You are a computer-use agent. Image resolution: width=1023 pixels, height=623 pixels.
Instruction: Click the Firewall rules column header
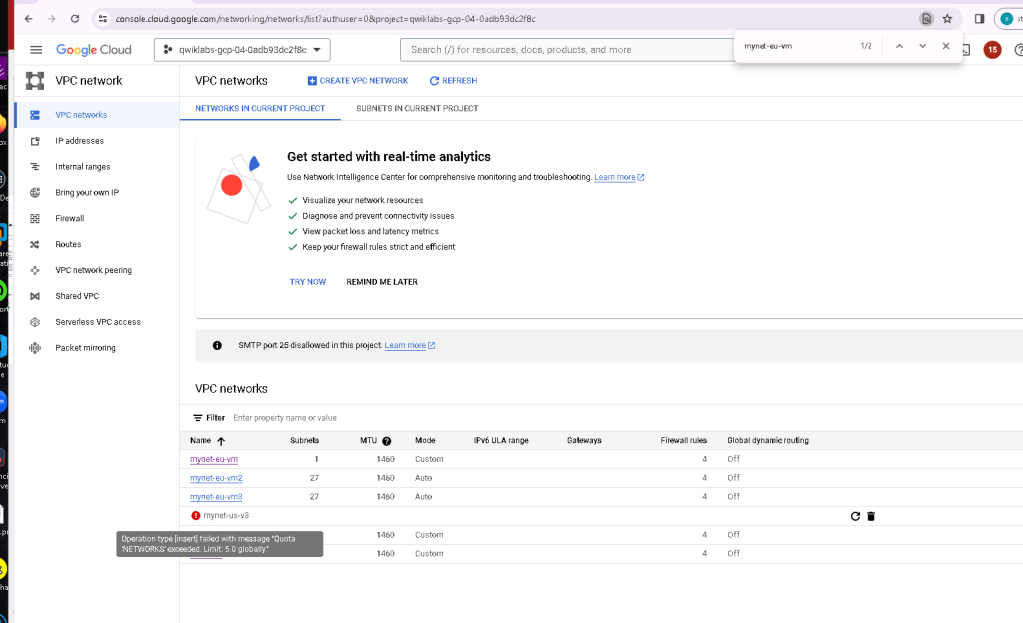pos(683,441)
